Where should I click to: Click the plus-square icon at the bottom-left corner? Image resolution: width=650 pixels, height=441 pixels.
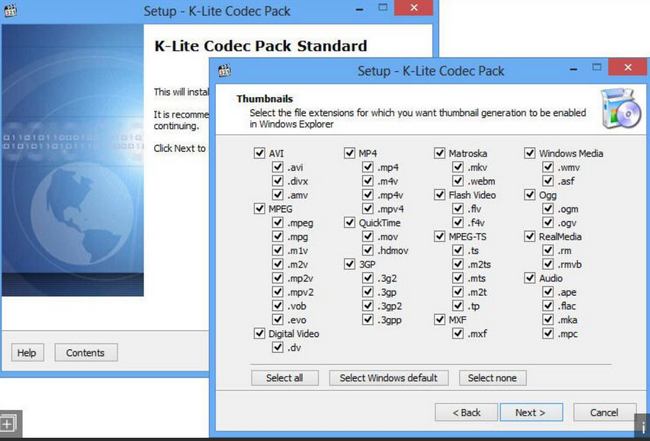pos(8,425)
